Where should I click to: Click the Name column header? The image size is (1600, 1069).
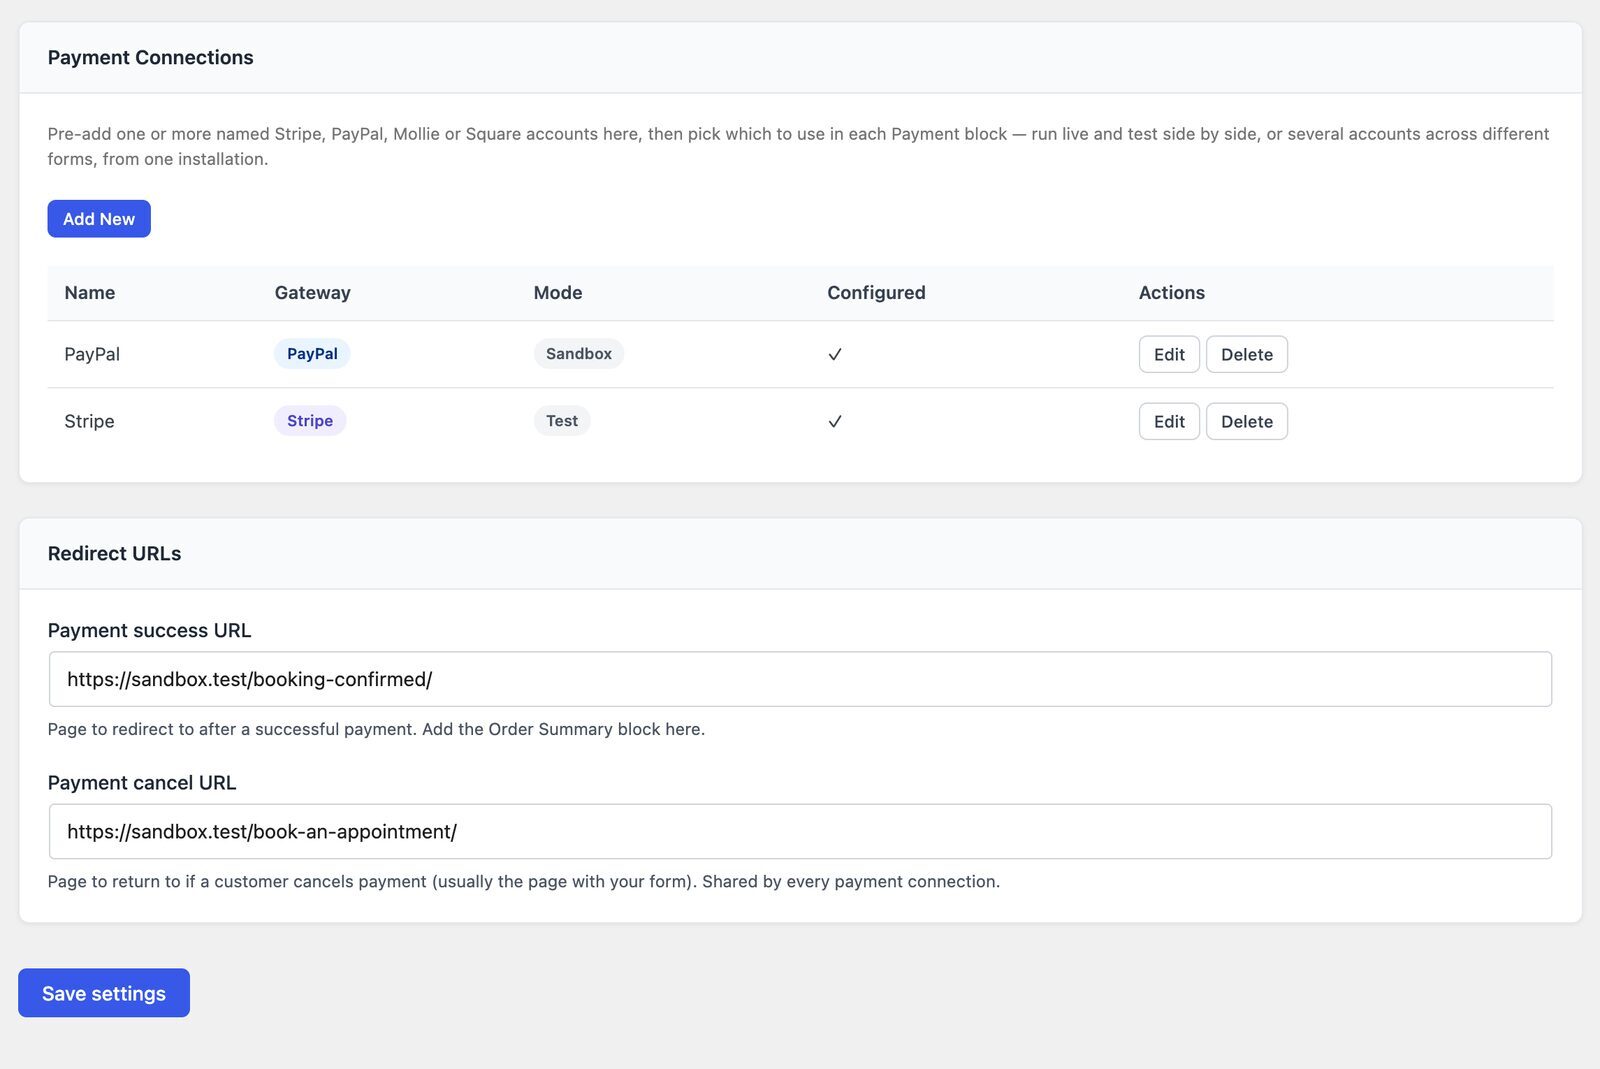(90, 293)
